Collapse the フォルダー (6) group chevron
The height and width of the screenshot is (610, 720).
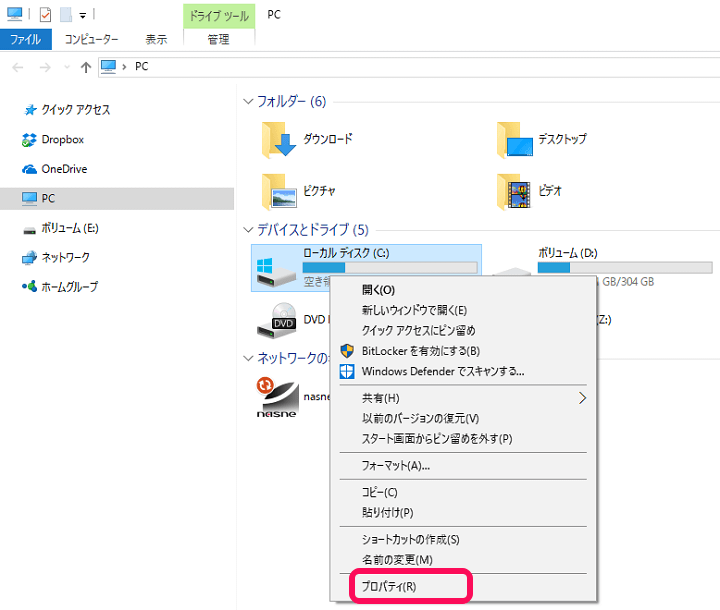(248, 101)
